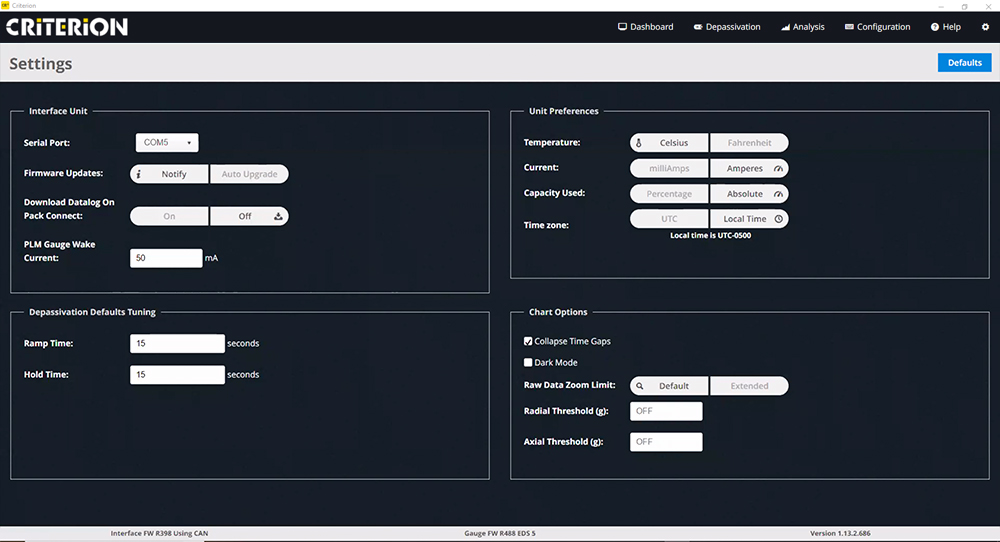Open the Analysis menu item

pos(803,27)
